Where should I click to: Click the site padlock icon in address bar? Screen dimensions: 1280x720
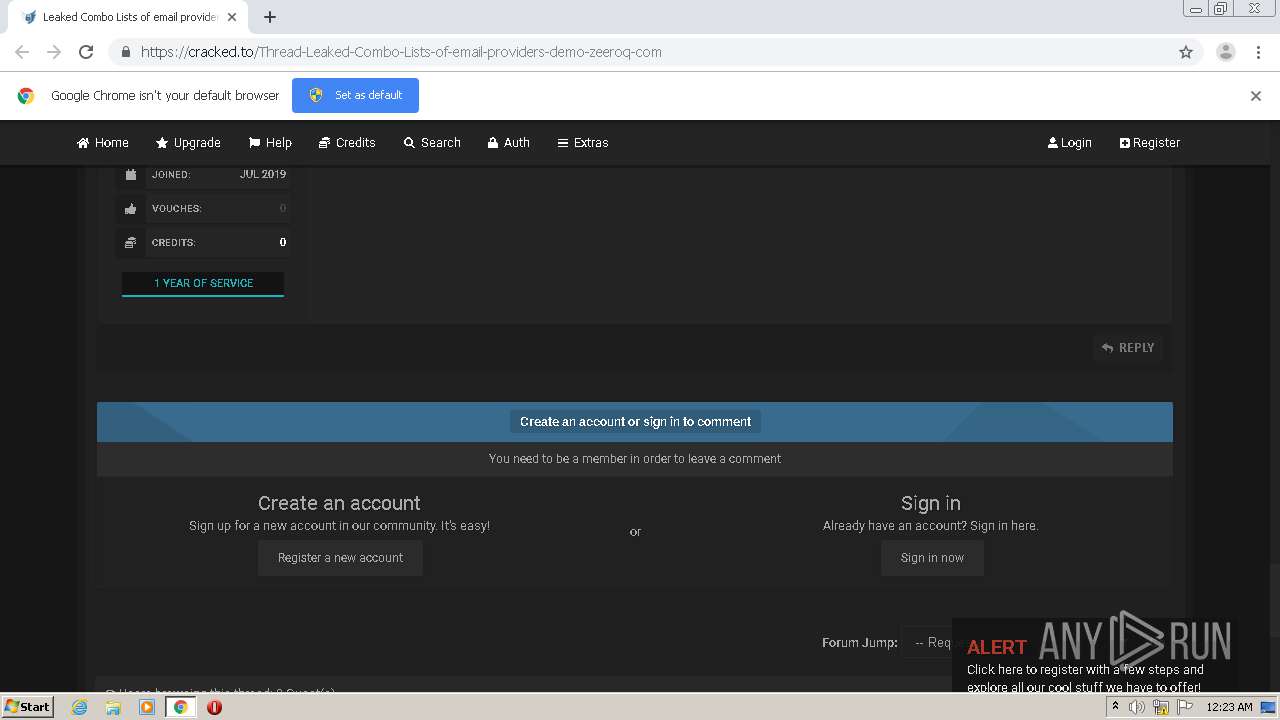tap(125, 52)
